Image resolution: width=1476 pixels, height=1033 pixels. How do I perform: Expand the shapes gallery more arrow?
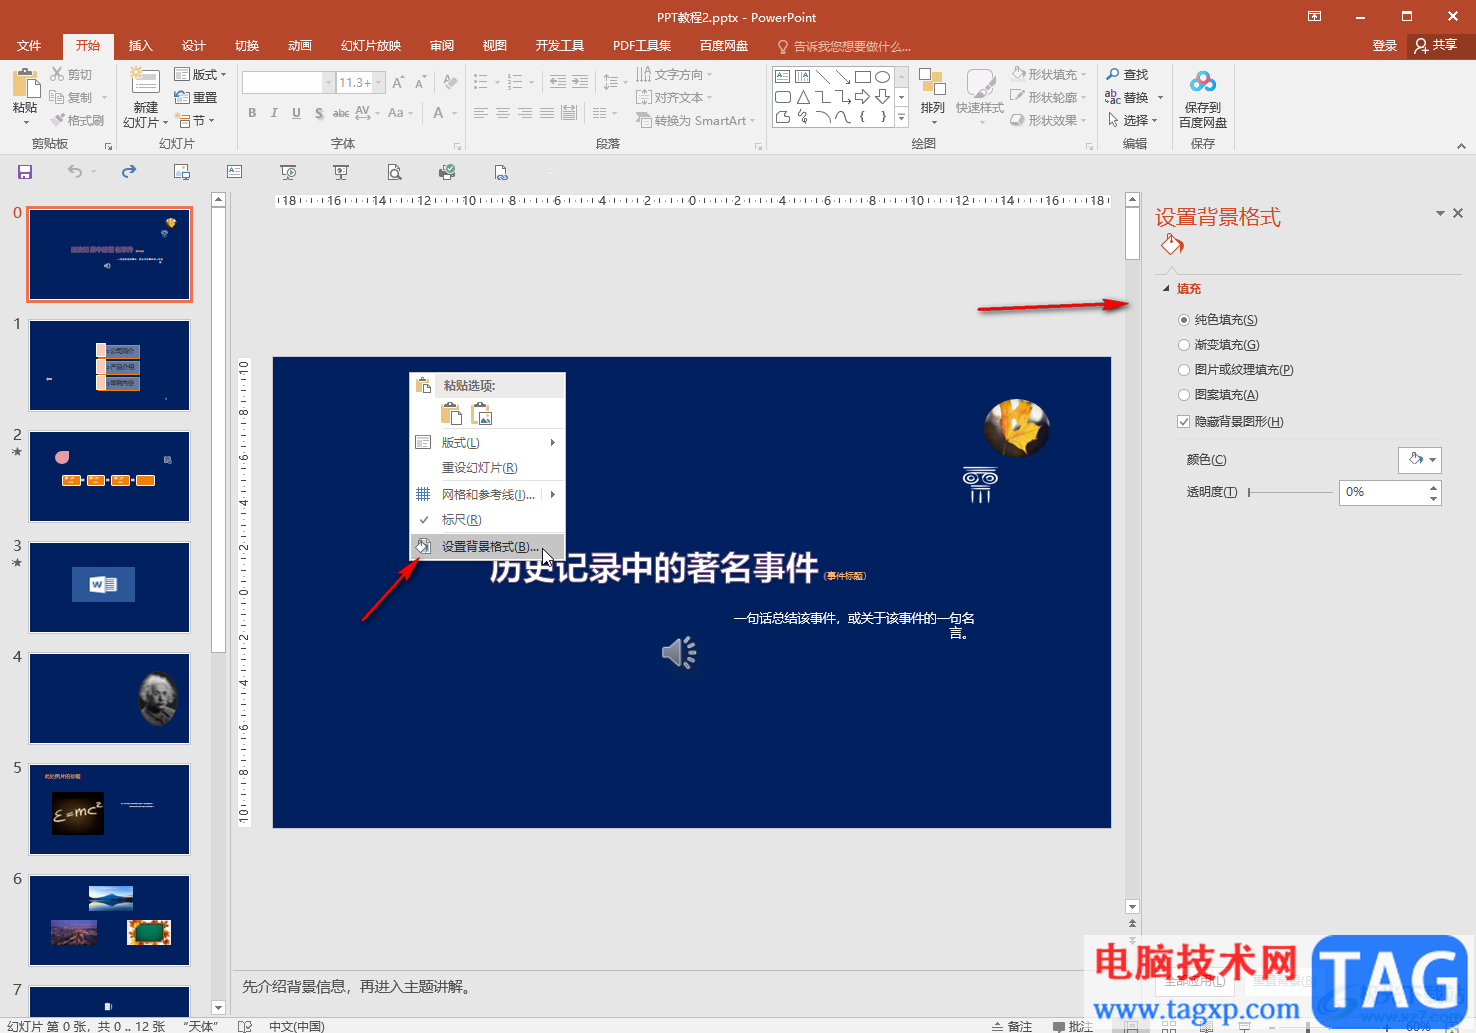point(901,117)
